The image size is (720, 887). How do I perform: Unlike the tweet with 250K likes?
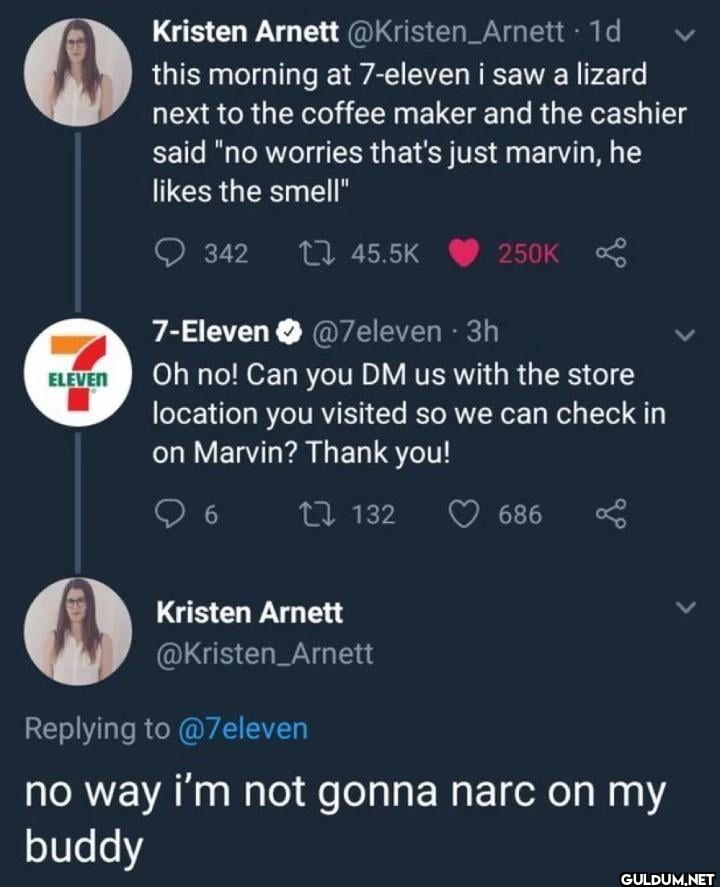(464, 253)
